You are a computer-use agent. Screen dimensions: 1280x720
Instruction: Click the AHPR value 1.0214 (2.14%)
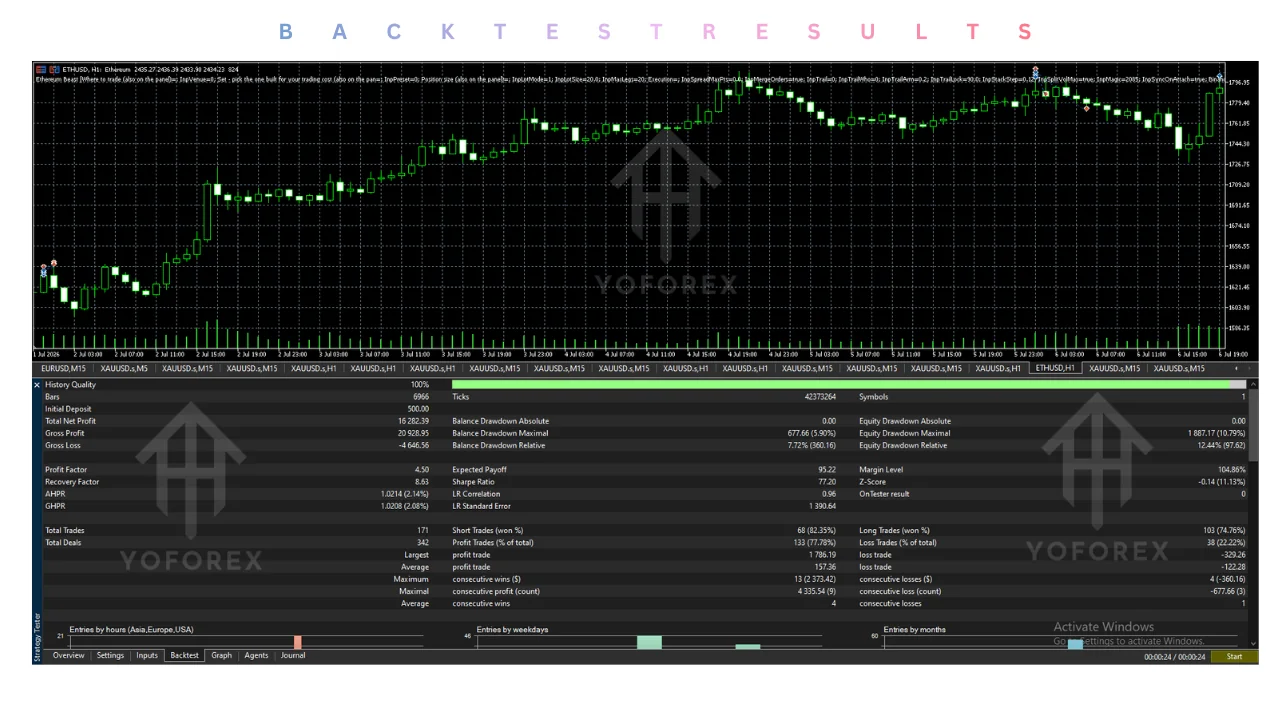coord(405,494)
